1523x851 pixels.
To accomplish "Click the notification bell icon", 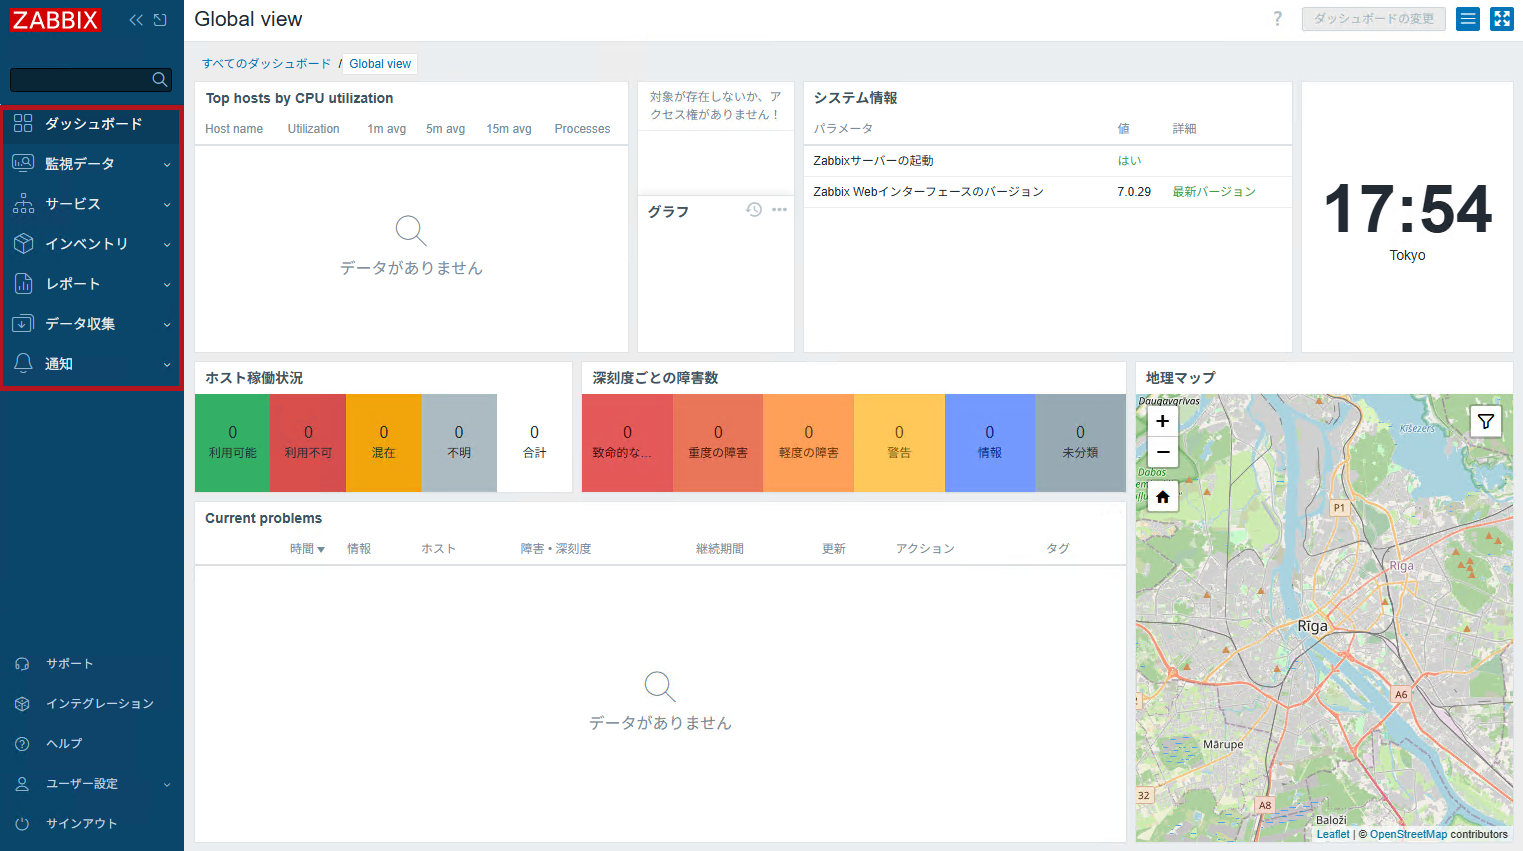I will [23, 363].
